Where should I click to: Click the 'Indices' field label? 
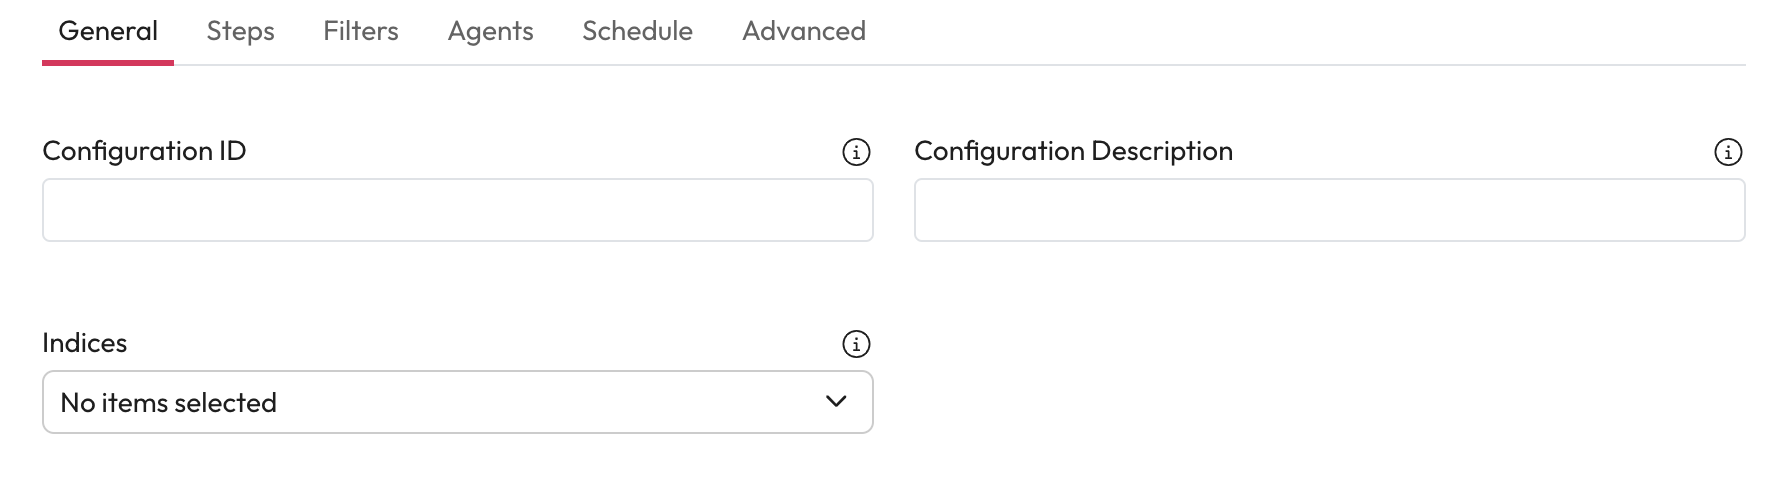pyautogui.click(x=85, y=343)
